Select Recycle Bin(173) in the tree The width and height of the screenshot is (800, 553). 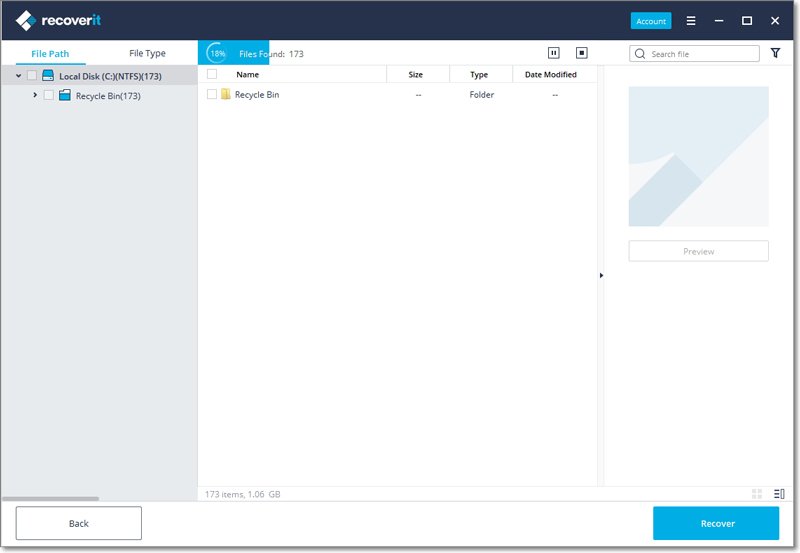coord(108,95)
